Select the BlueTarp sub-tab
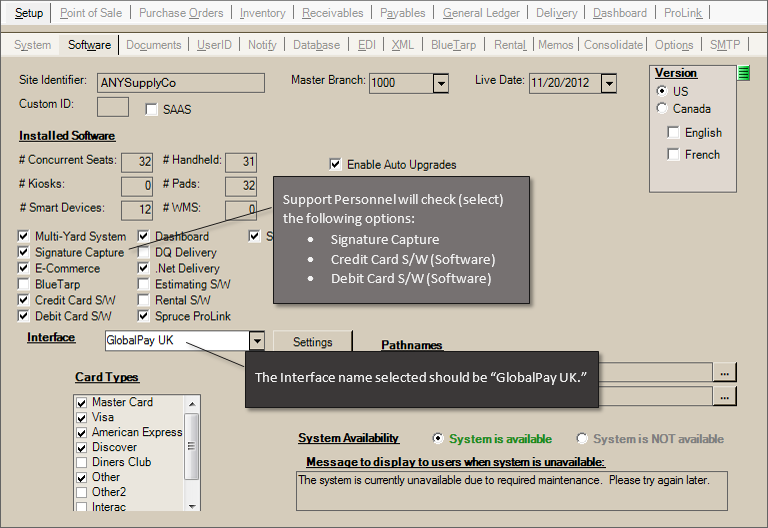This screenshot has width=768, height=528. click(454, 45)
